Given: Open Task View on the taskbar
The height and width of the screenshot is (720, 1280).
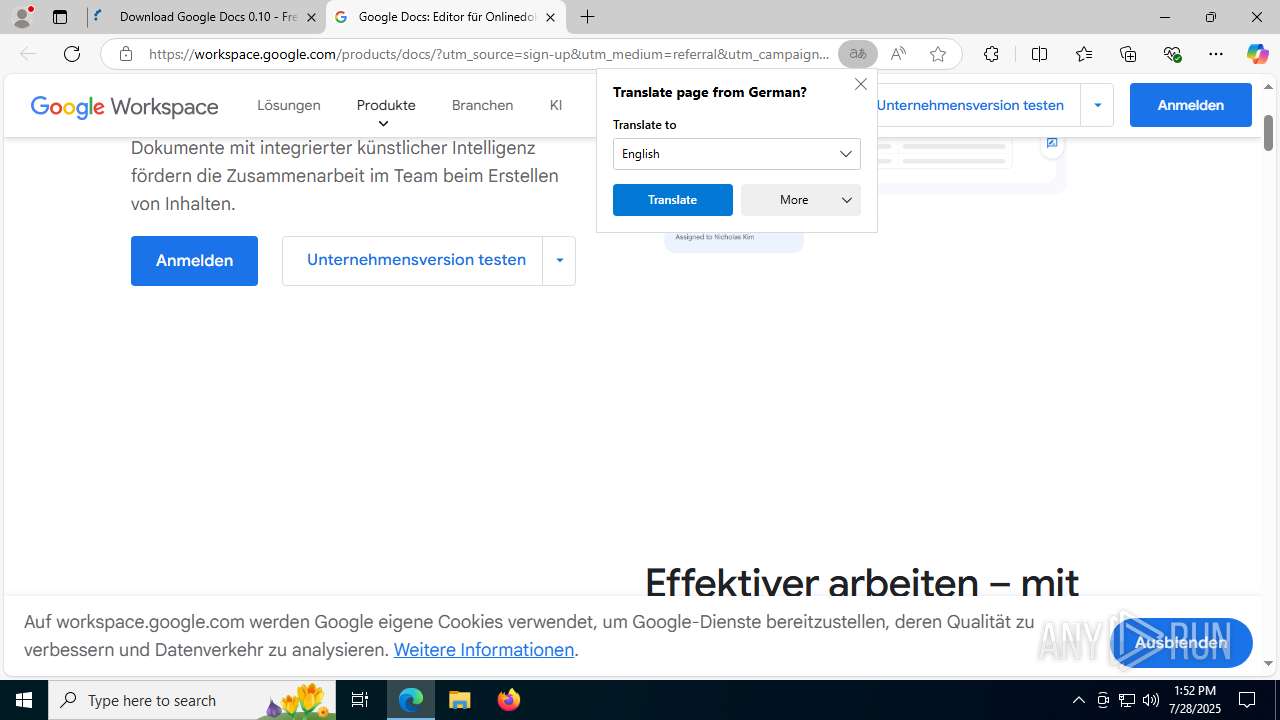Looking at the screenshot, I should pos(360,700).
